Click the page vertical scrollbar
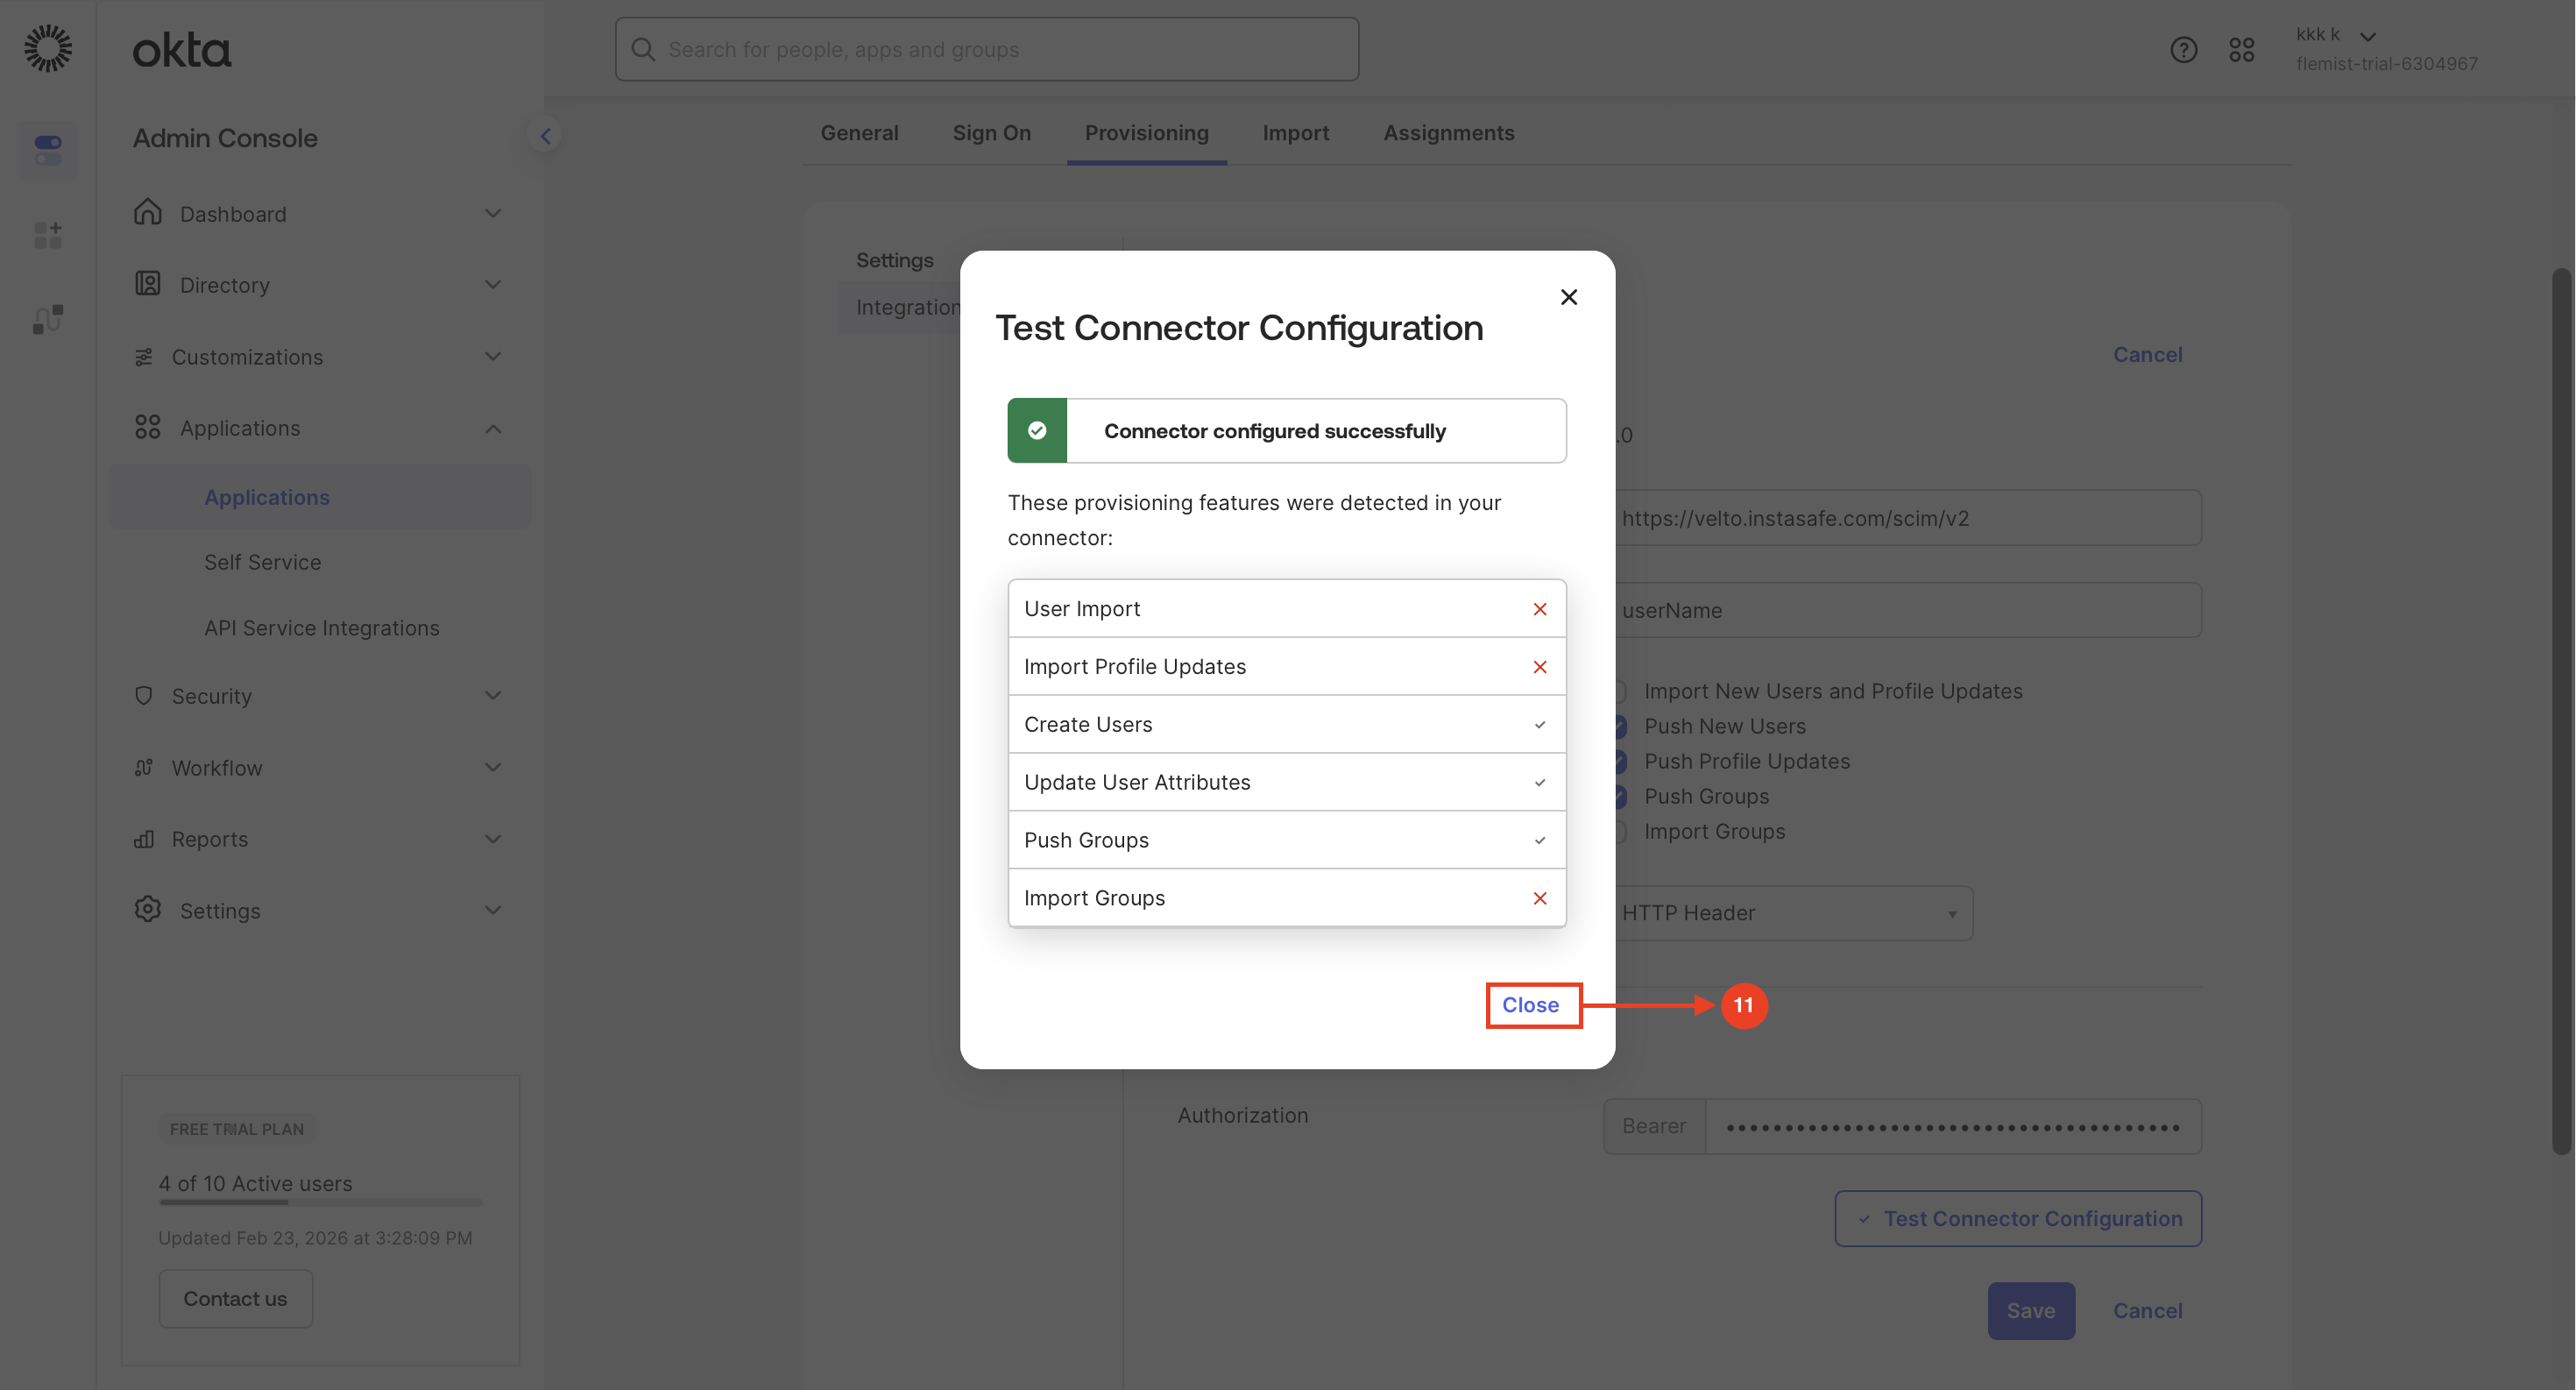 (2561, 709)
